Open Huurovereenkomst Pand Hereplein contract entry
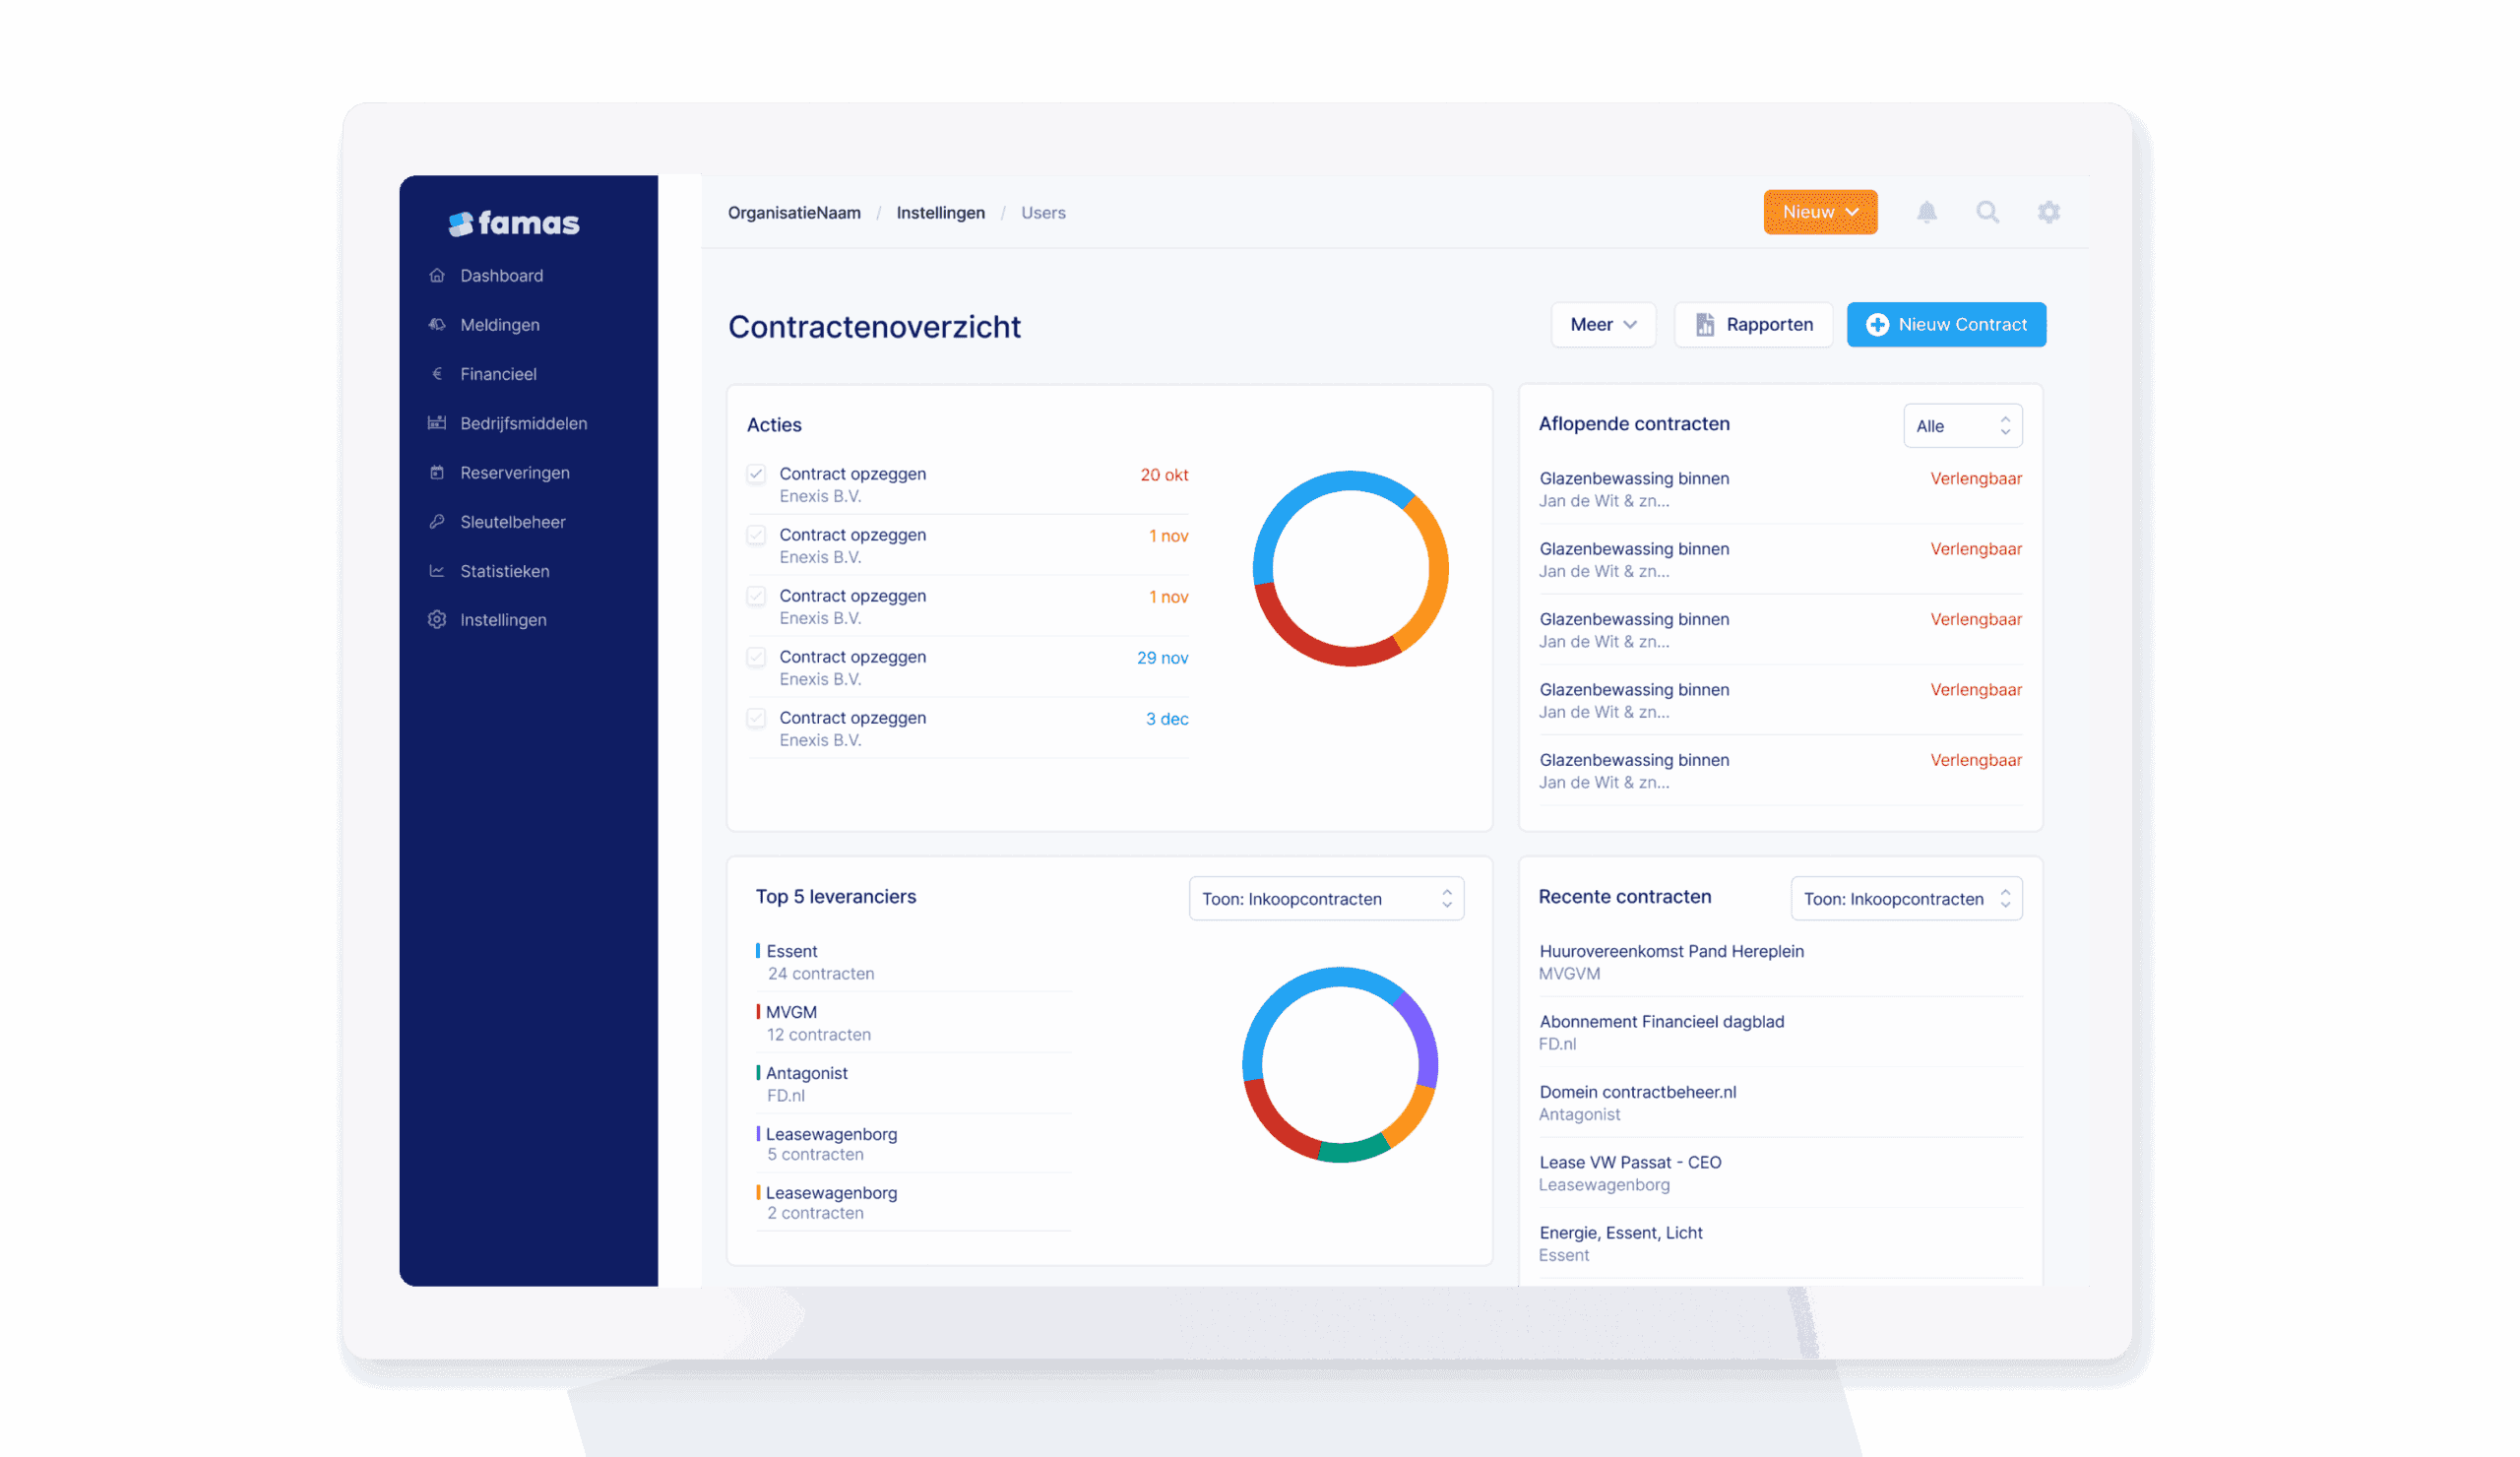Image resolution: width=2520 pixels, height=1457 pixels. tap(1671, 951)
